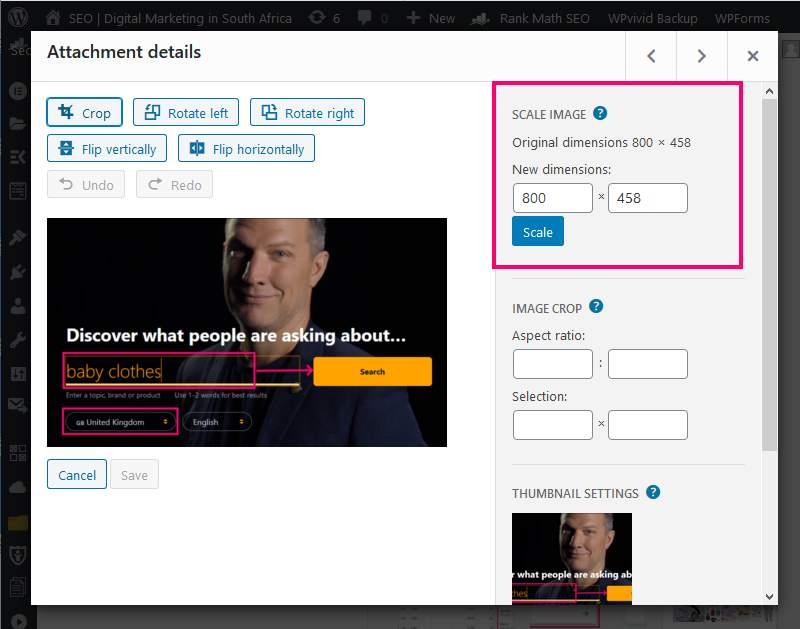Click the thumbnail preview image
Screen dimensions: 800x629
click(572, 559)
